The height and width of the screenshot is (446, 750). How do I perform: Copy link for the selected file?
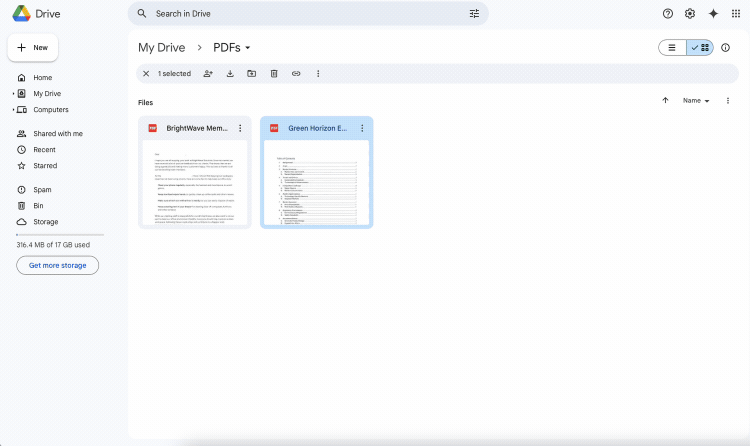(296, 74)
